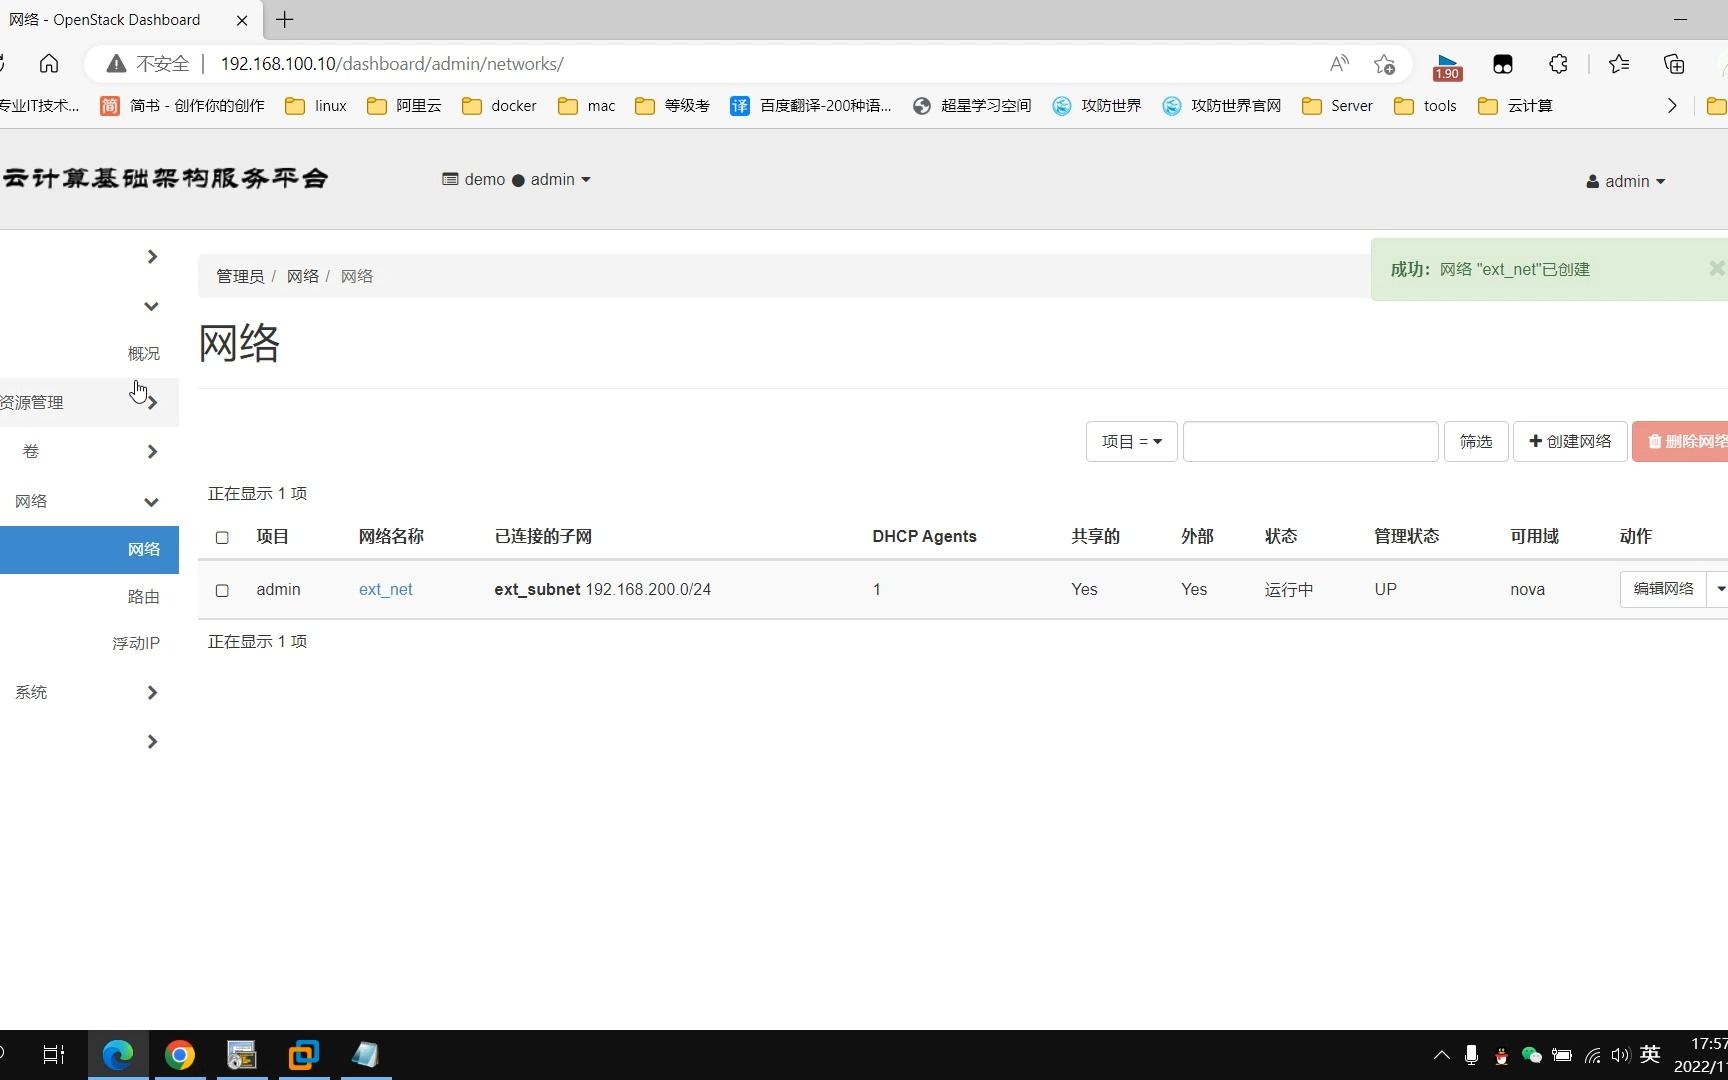Open 浮动IP in the sidebar
This screenshot has width=1728, height=1080.
click(x=135, y=643)
